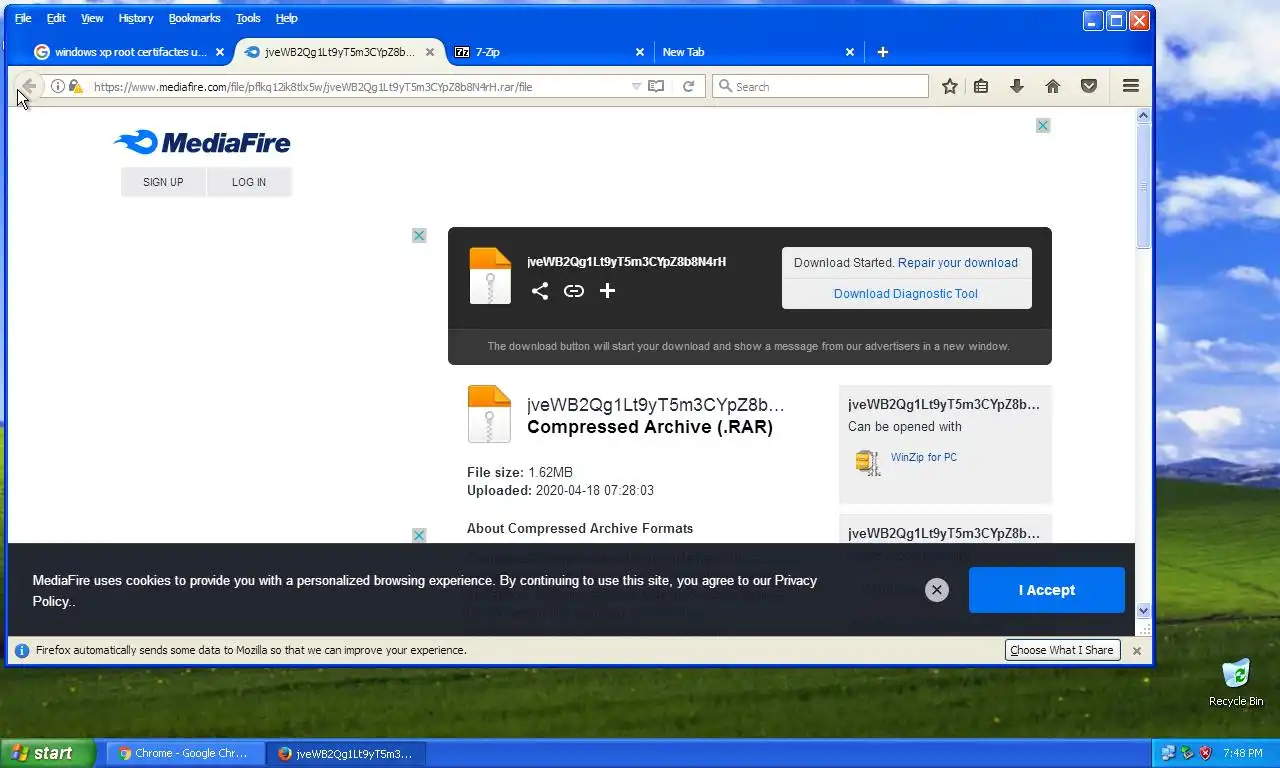Dismiss the cookie notice with the round X
The image size is (1280, 768).
click(x=936, y=590)
